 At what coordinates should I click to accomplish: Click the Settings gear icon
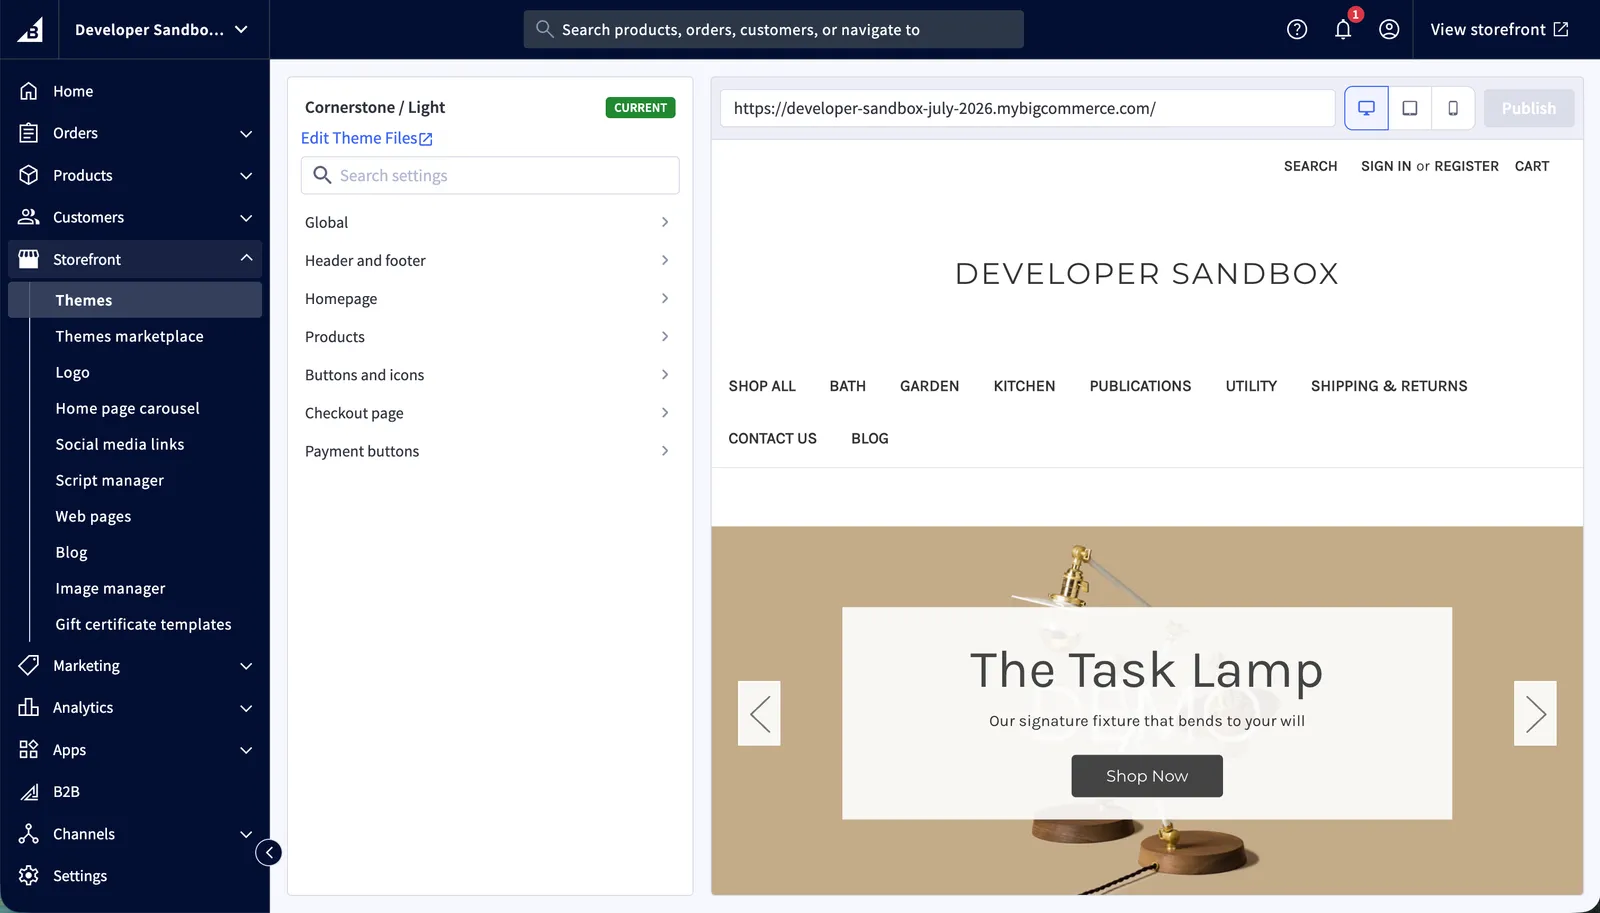click(29, 876)
